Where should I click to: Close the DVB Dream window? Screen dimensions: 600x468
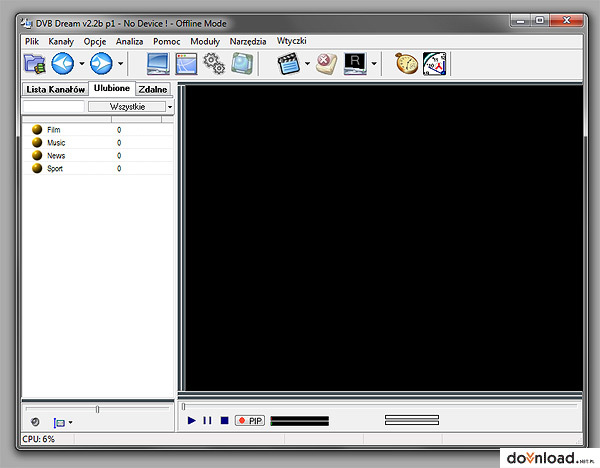pos(567,20)
